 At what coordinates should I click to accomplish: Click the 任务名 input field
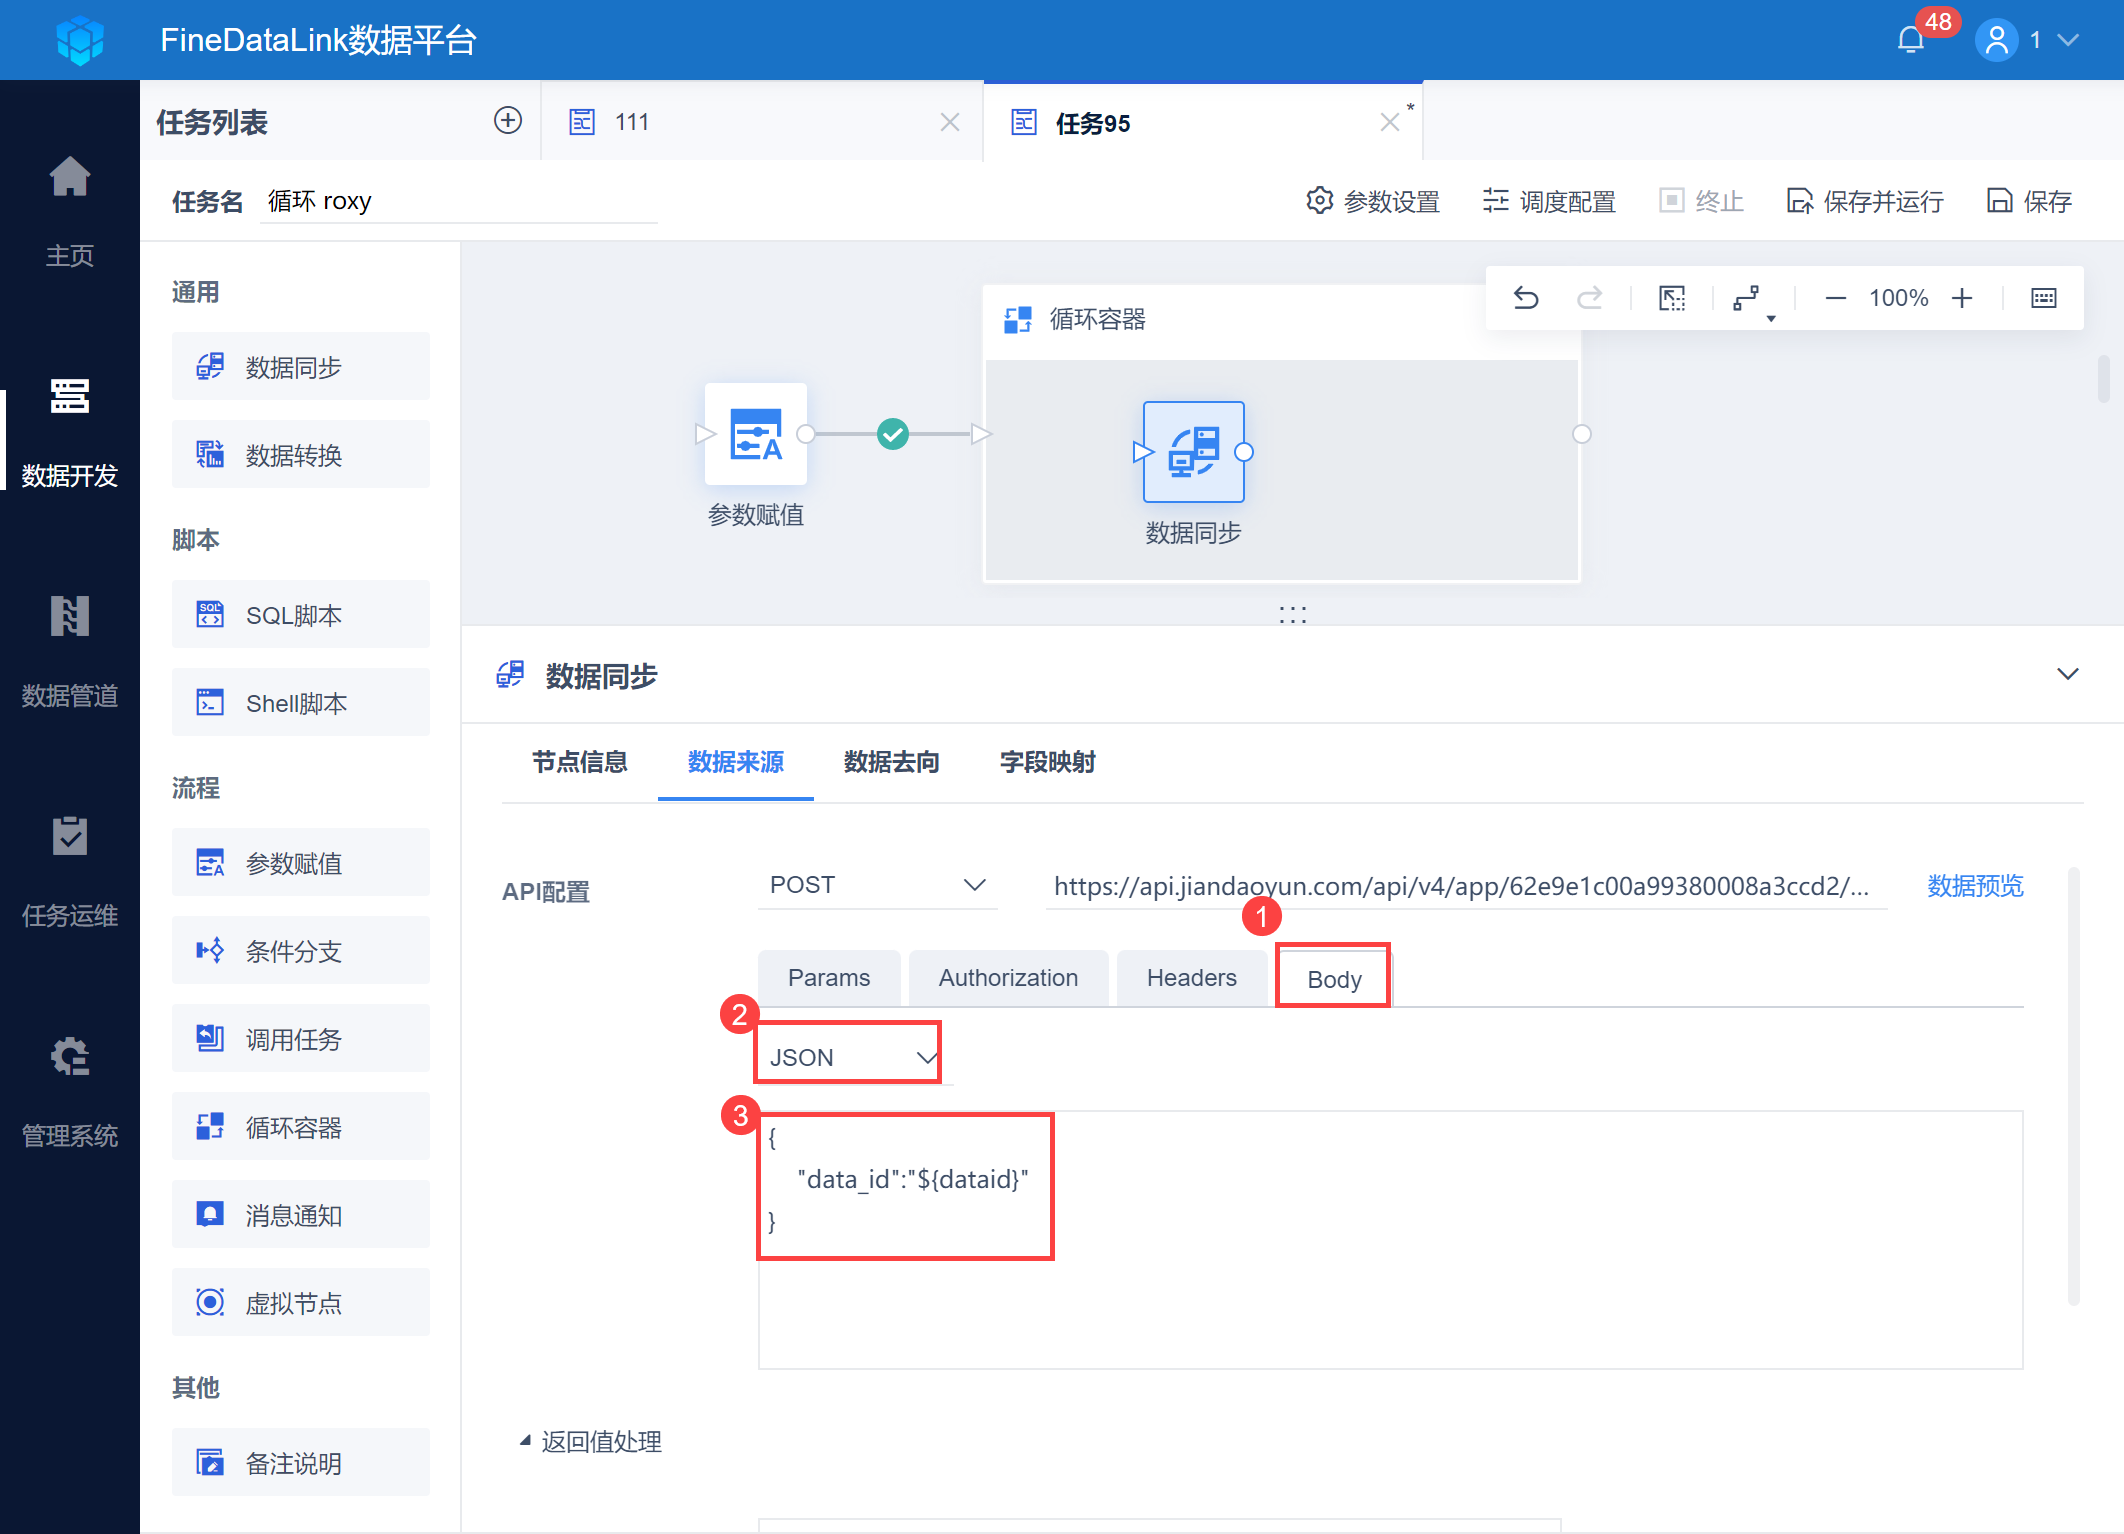tap(460, 202)
